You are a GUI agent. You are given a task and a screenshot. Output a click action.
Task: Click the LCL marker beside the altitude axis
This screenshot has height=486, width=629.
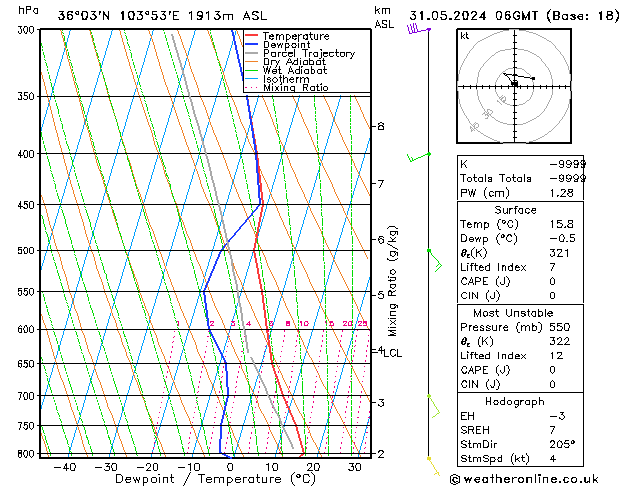pos(392,353)
